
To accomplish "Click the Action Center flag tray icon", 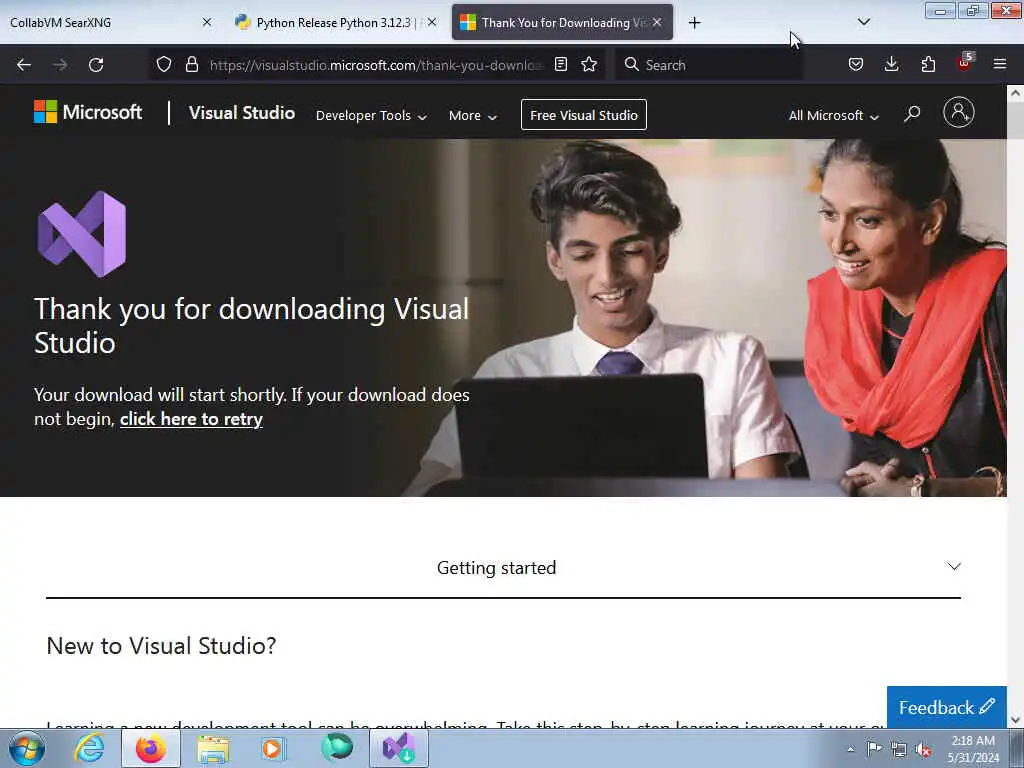I will coord(874,749).
